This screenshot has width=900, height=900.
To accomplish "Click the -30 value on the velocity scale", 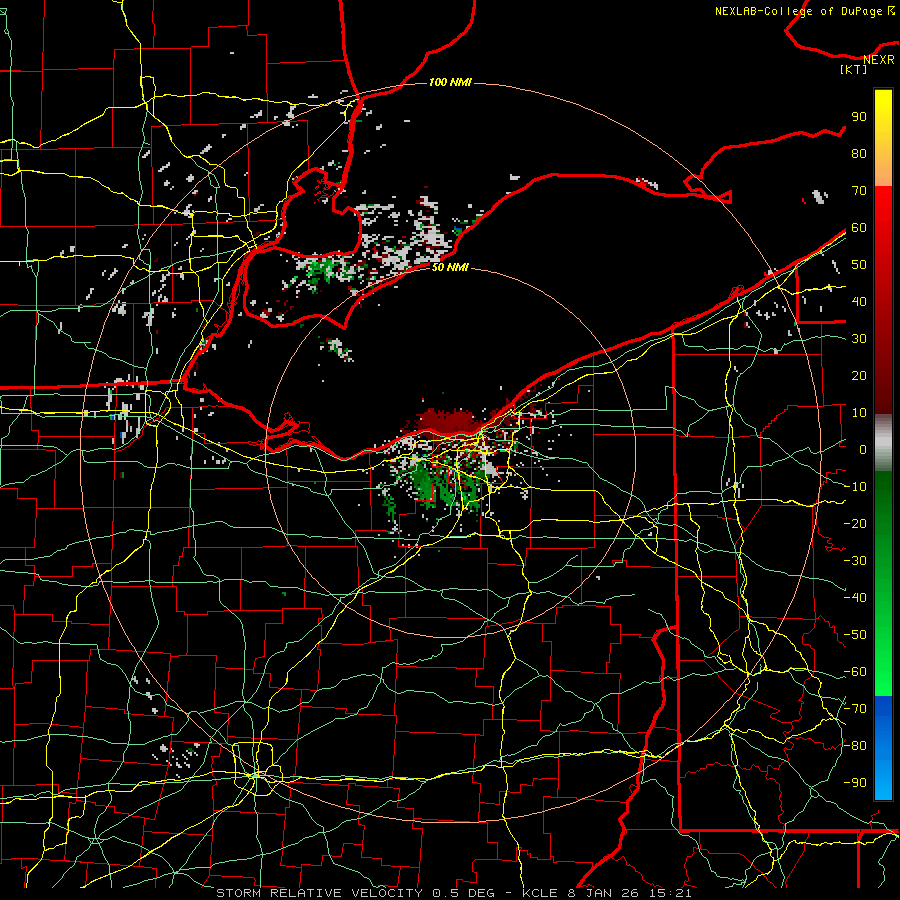I will click(855, 561).
